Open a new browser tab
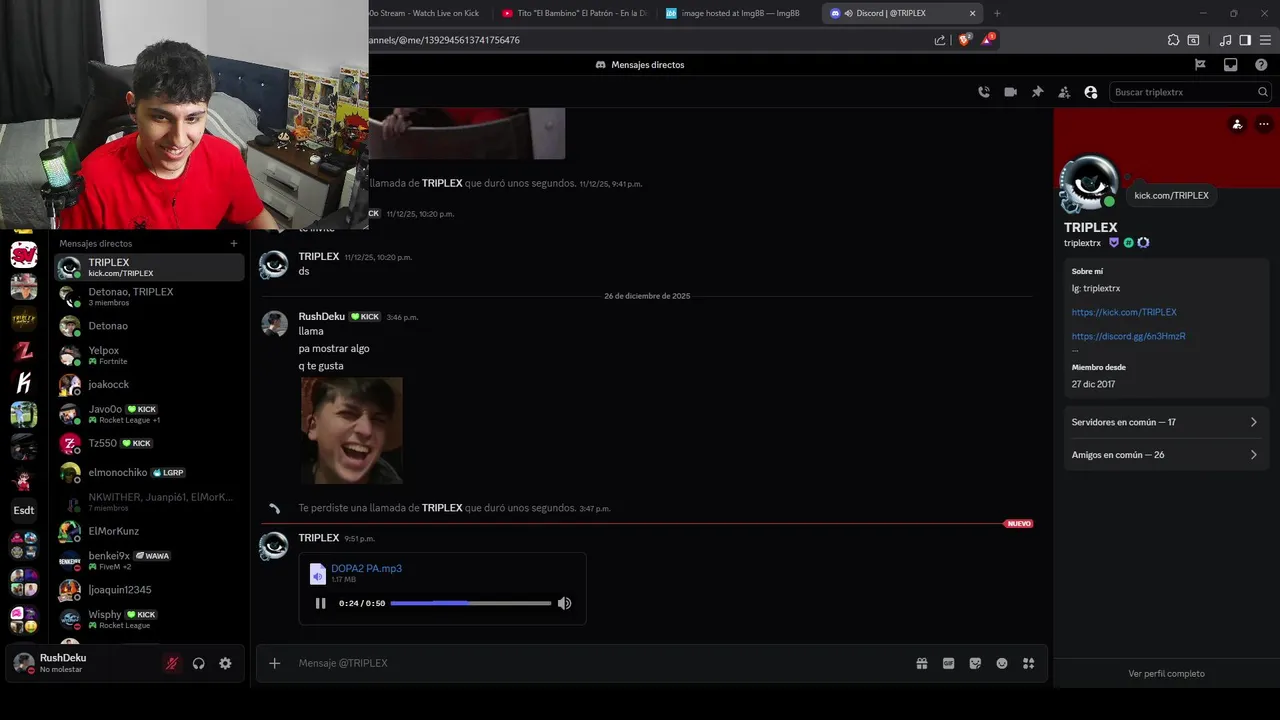 coord(997,13)
